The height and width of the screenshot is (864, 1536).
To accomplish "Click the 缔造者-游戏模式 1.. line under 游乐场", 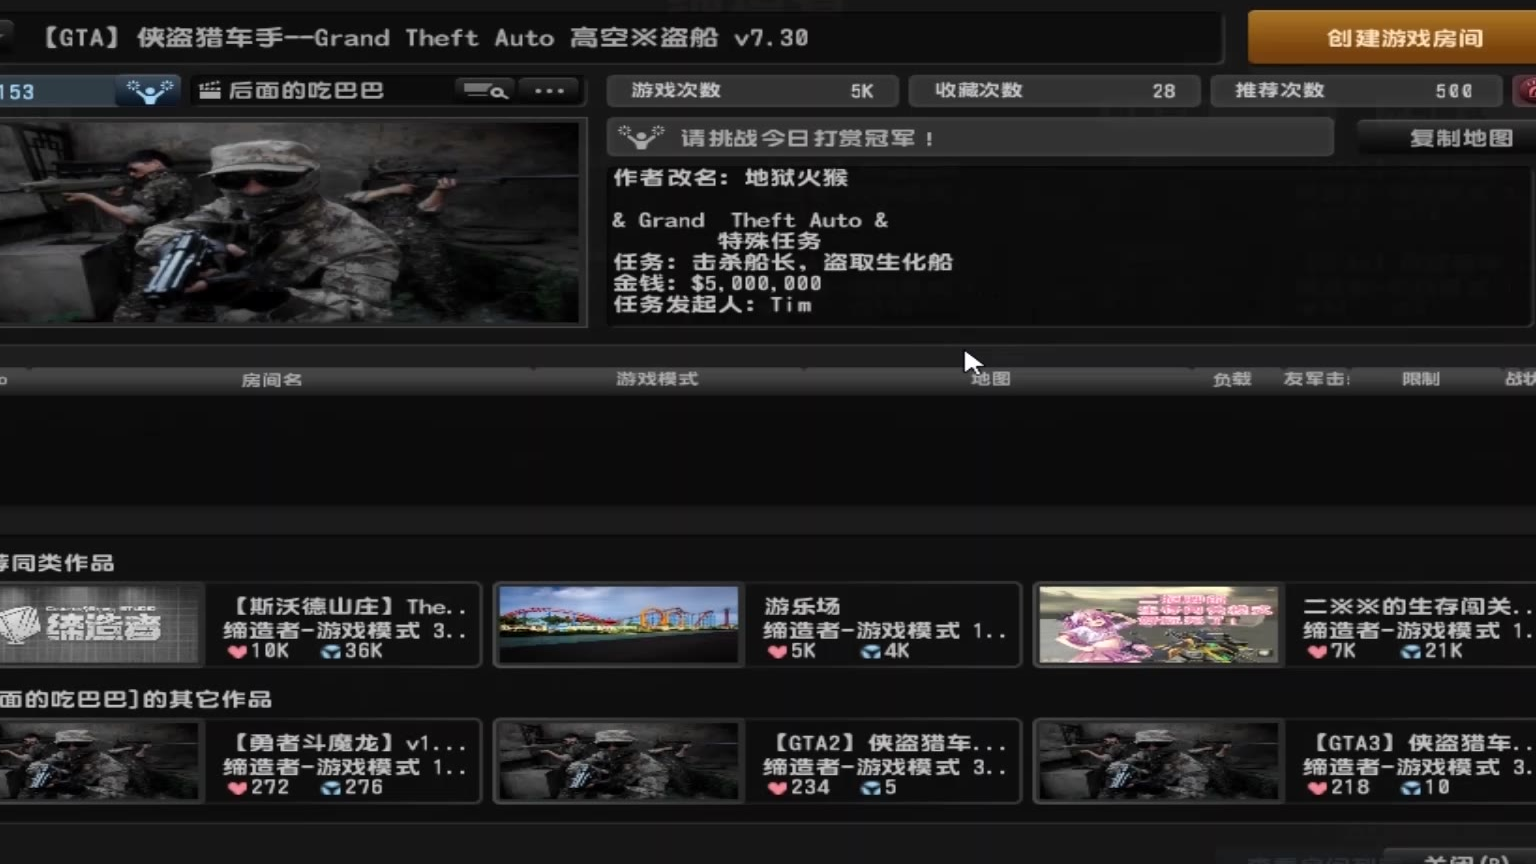I will pos(885,631).
